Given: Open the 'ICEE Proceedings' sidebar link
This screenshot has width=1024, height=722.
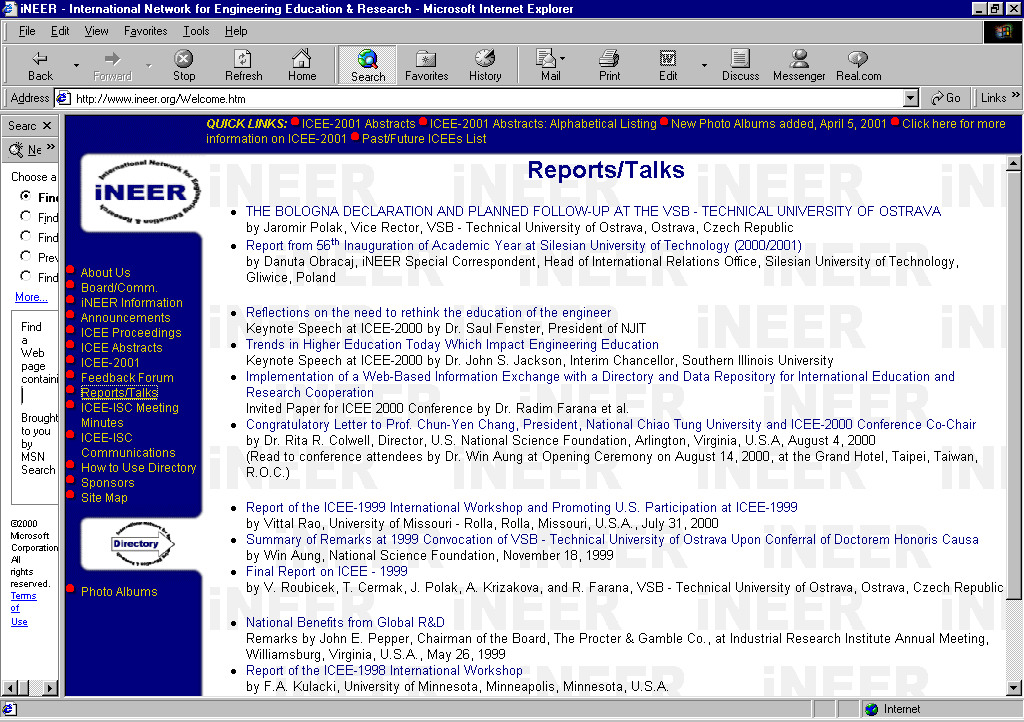Looking at the screenshot, I should [131, 332].
